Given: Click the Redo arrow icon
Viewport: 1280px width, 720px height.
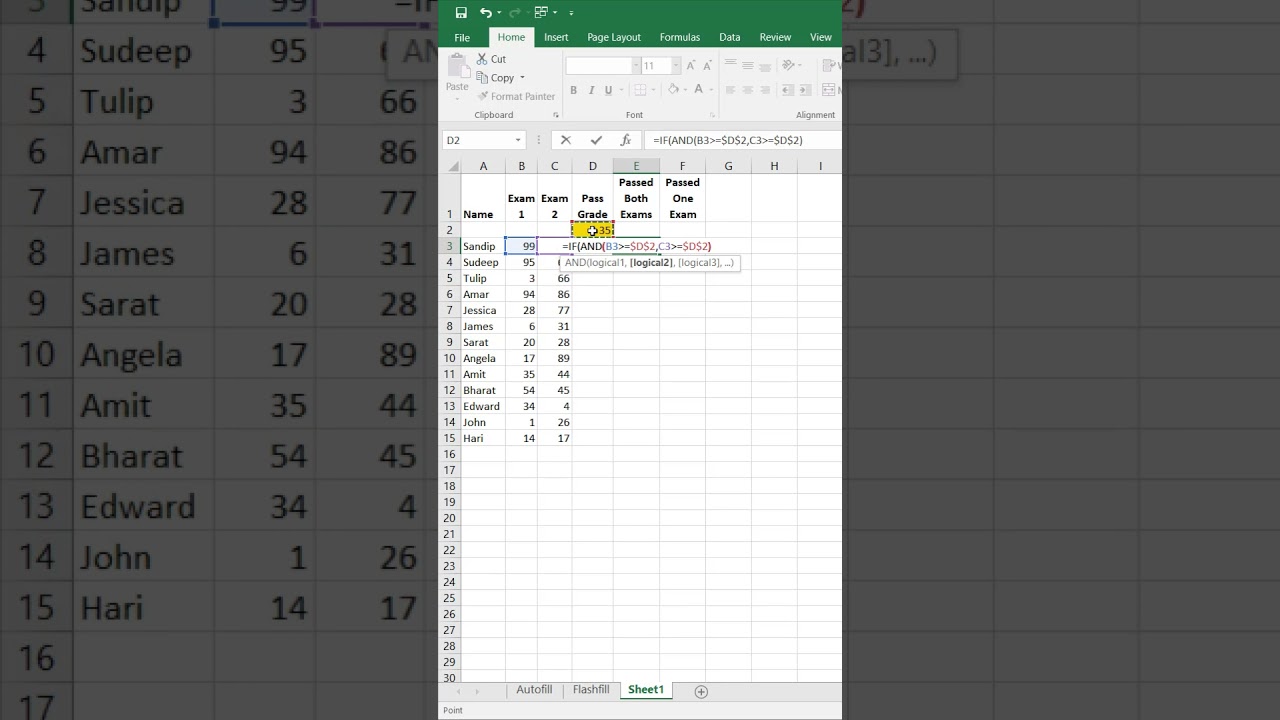Looking at the screenshot, I should [514, 13].
